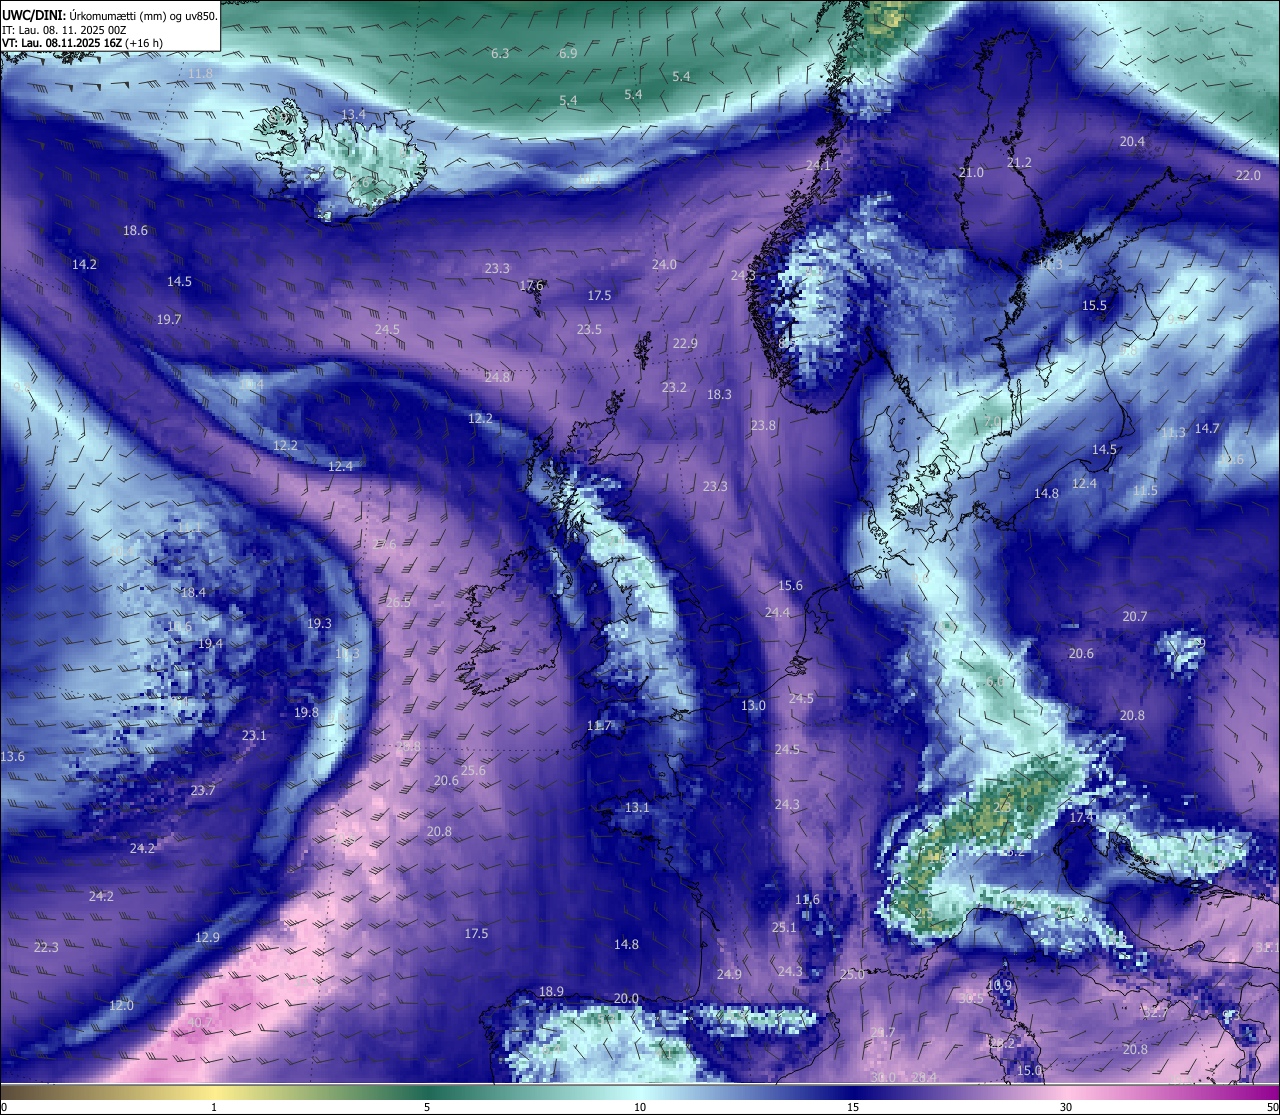Click the 13.0 value label
Screen dimensions: 1280x1115
click(x=753, y=706)
